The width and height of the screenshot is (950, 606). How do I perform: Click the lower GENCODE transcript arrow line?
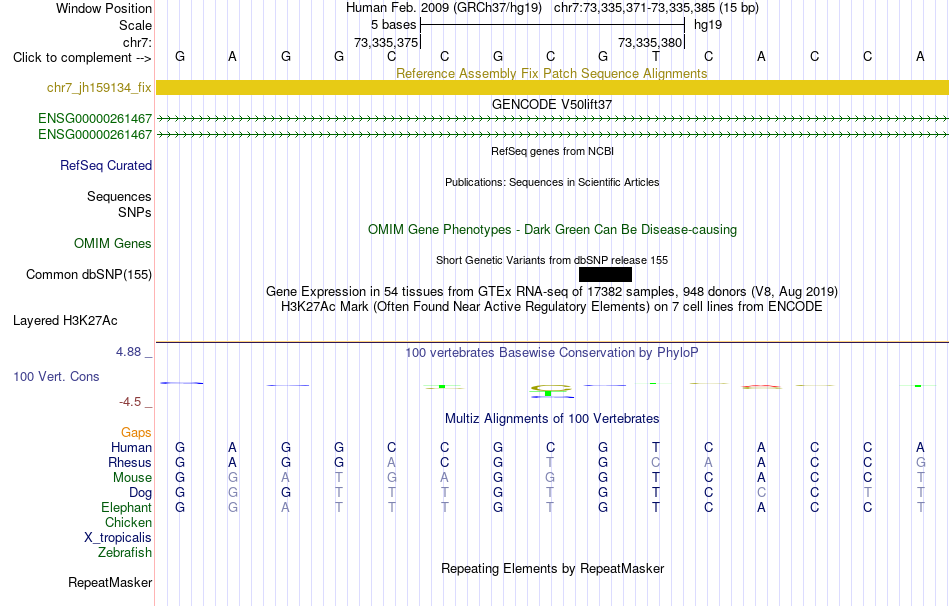point(552,135)
